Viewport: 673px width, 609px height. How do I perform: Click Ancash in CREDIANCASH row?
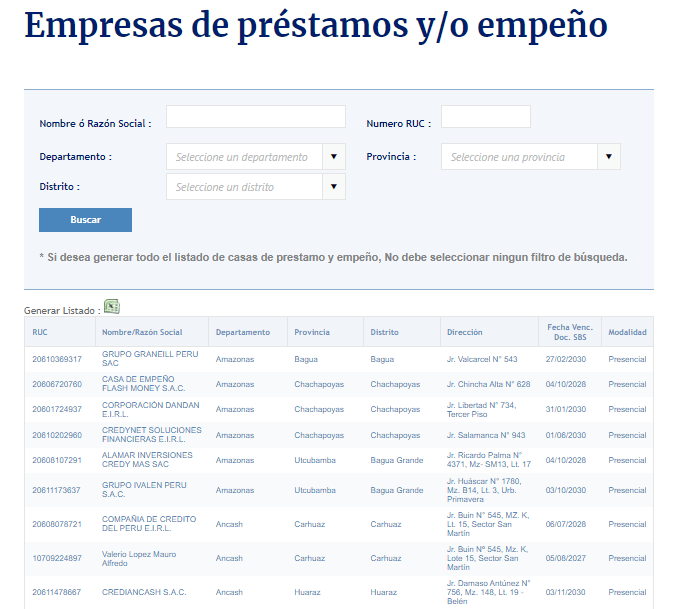(229, 592)
